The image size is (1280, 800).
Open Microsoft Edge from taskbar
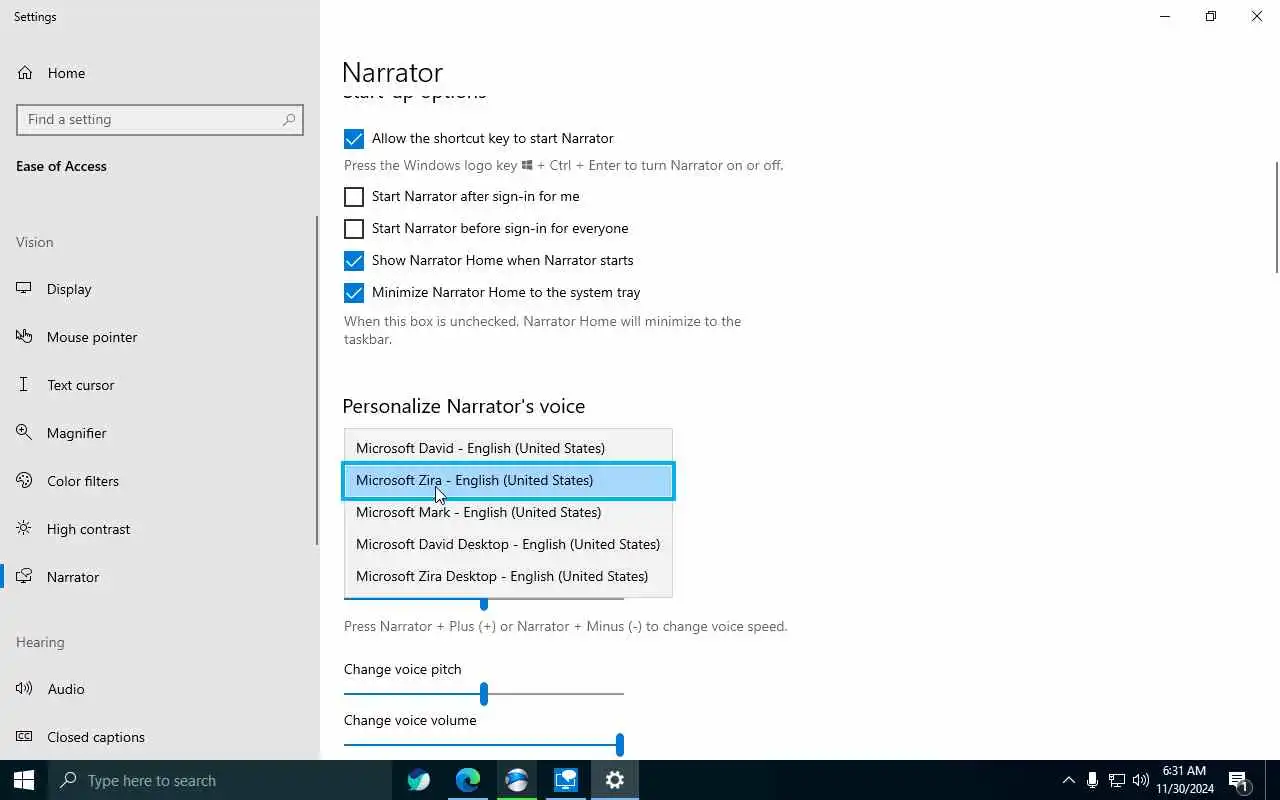(x=468, y=780)
